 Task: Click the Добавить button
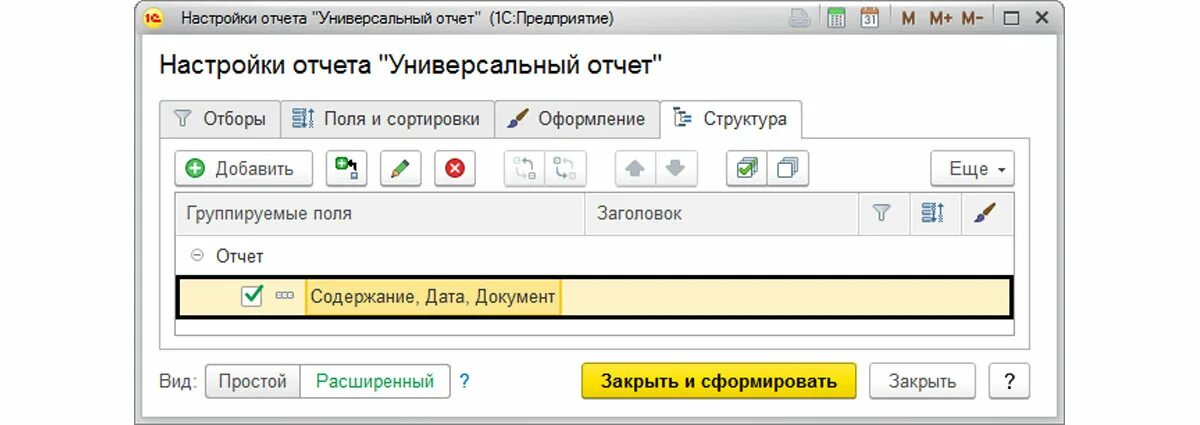[244, 169]
